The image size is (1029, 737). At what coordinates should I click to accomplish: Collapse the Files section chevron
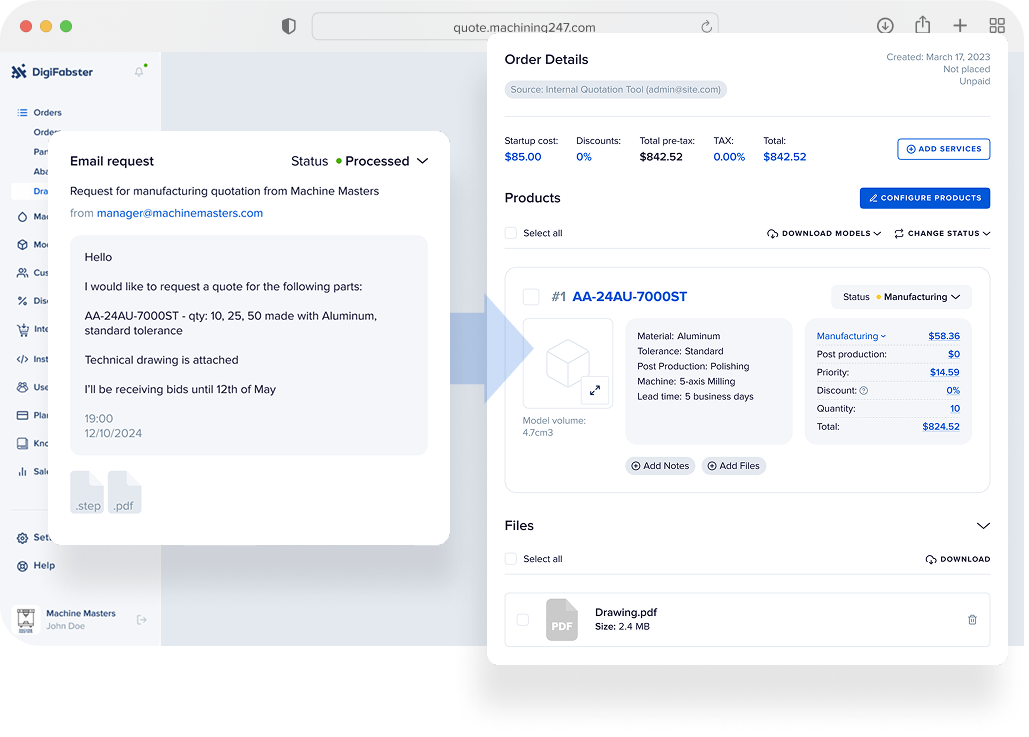(982, 526)
